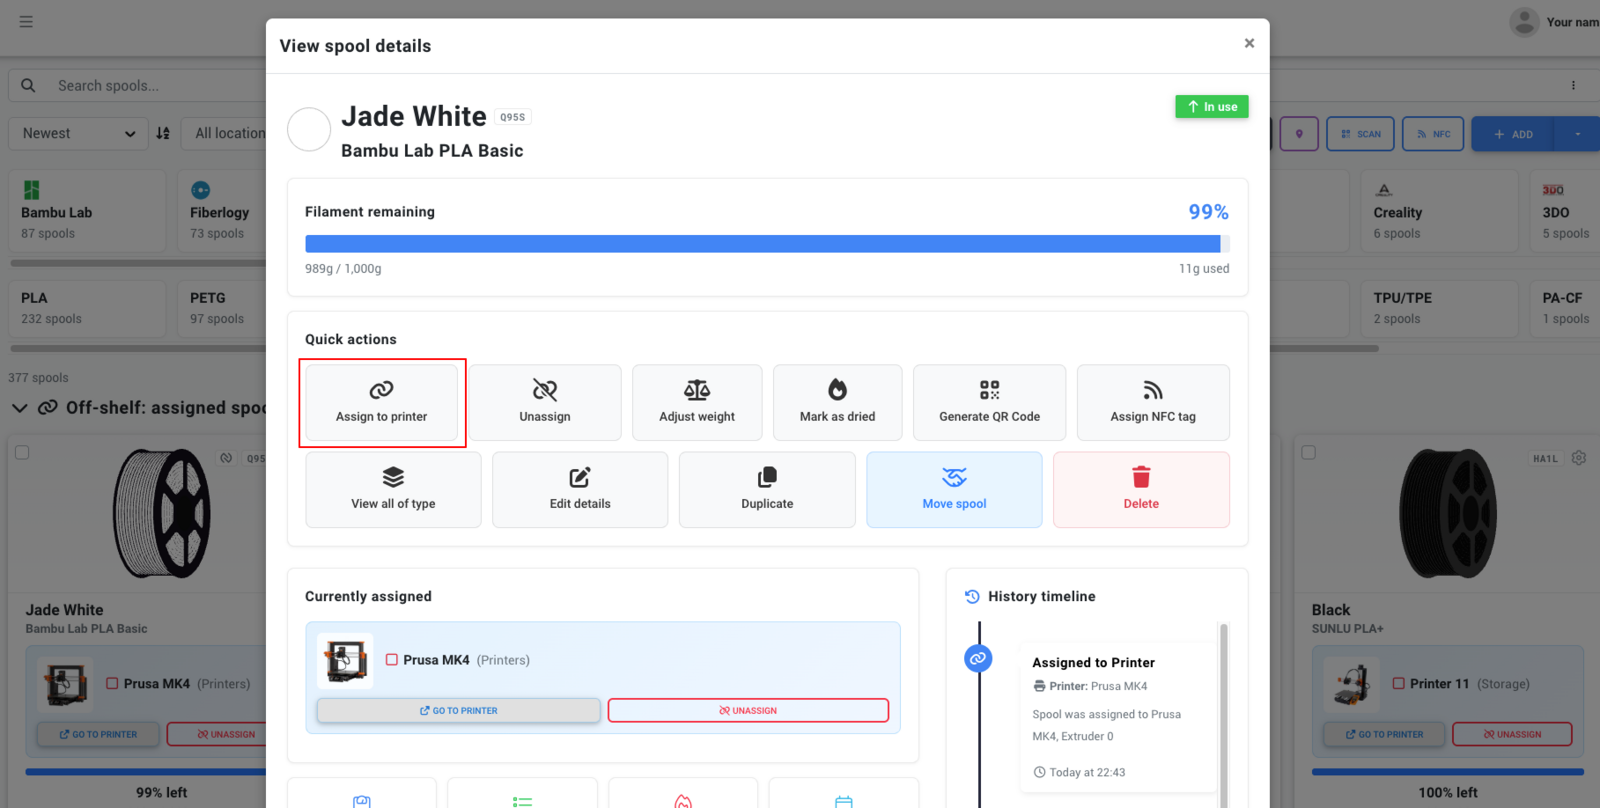
Task: Filter by Fiberlogy brand card
Action: tap(222, 210)
